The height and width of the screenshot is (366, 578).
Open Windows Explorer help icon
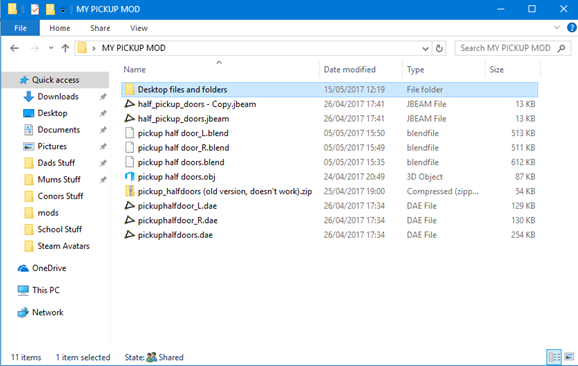(x=571, y=28)
